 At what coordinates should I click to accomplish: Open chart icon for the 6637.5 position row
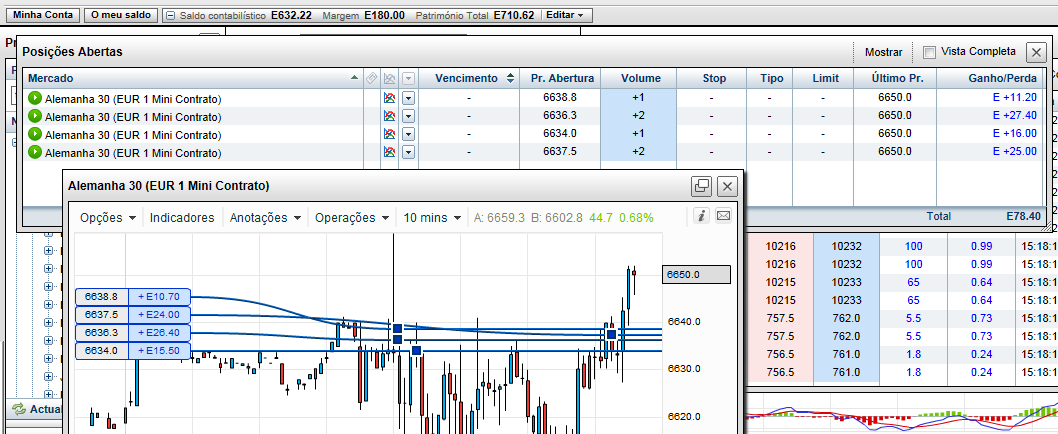[x=389, y=153]
